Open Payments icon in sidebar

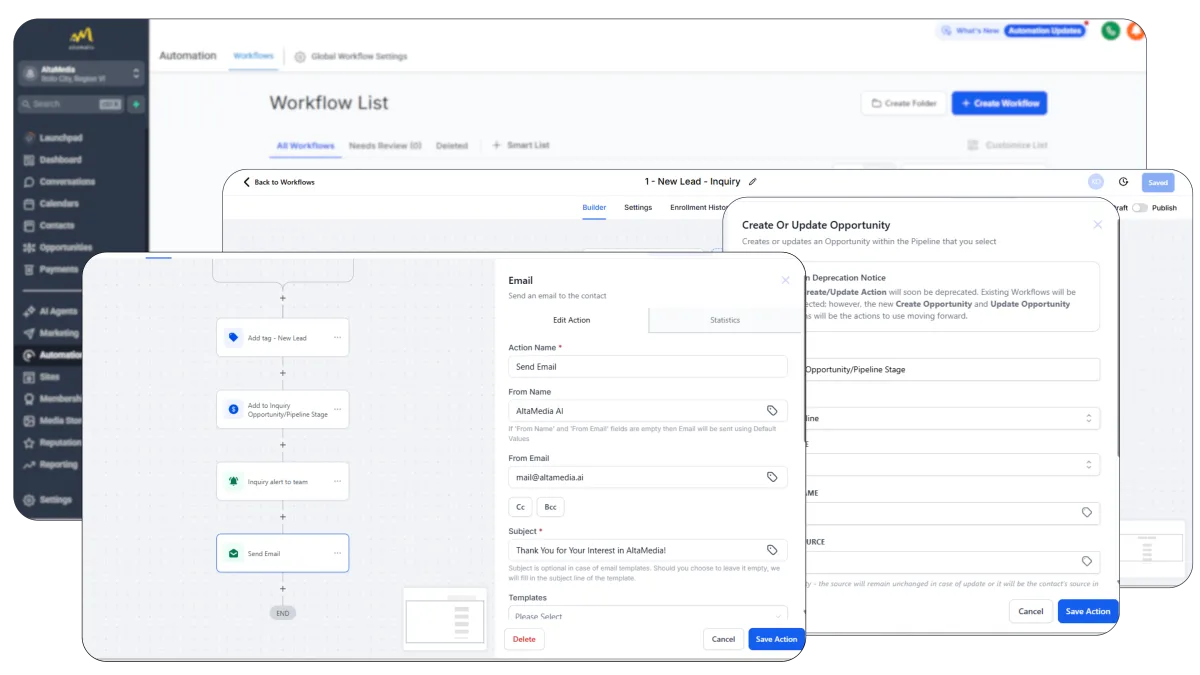(x=30, y=270)
